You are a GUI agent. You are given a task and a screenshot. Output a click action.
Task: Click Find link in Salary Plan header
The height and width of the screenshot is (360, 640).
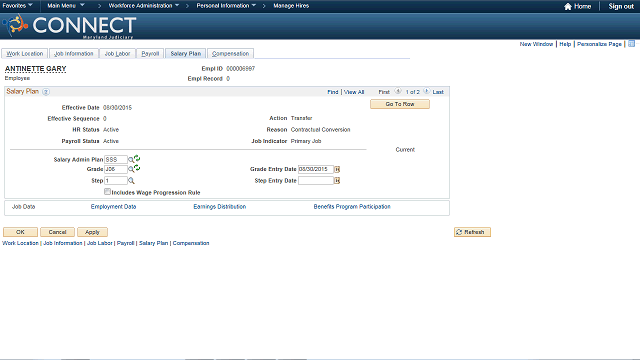point(333,92)
